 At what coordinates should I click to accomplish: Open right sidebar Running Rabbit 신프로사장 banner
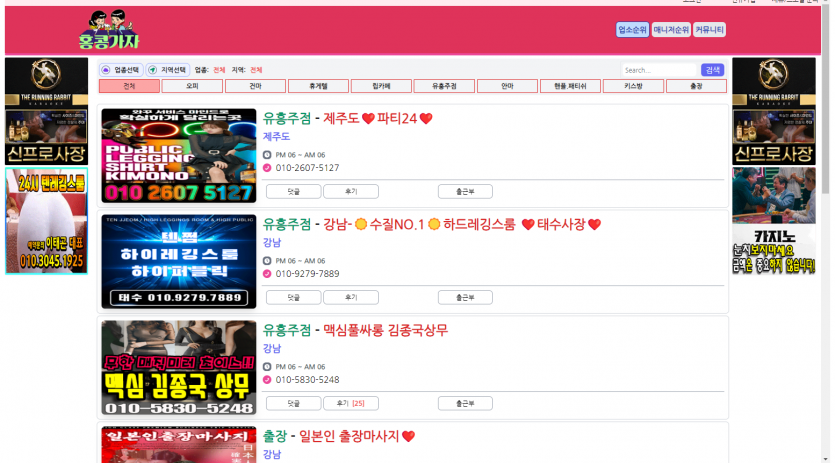[774, 111]
